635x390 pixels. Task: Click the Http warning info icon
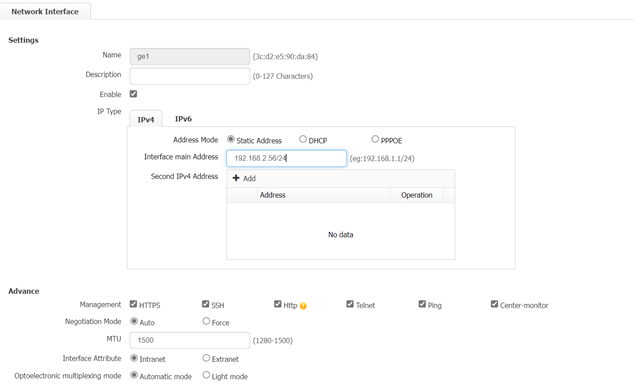[x=303, y=306]
